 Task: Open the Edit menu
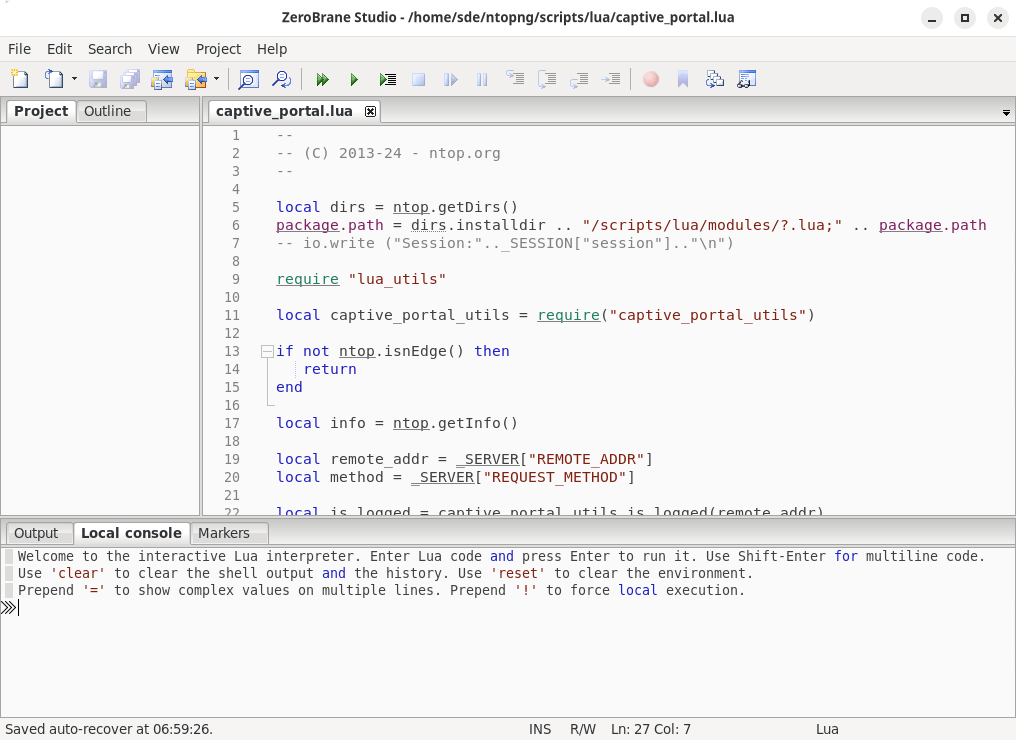59,49
